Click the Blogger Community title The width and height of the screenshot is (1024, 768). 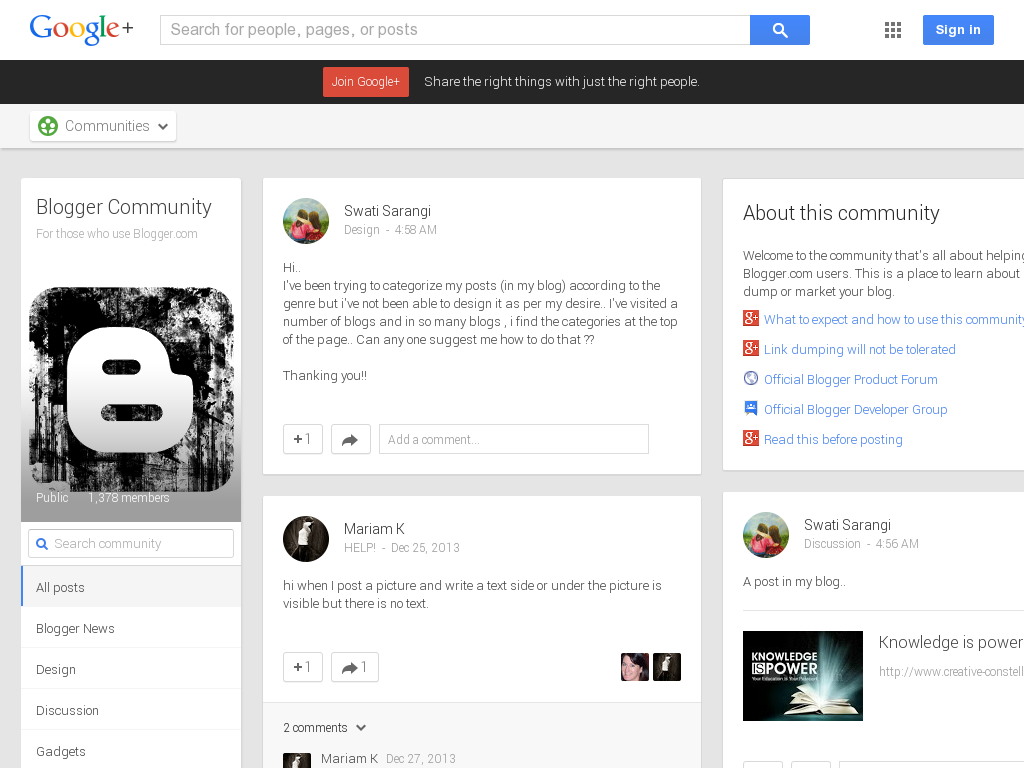123,207
